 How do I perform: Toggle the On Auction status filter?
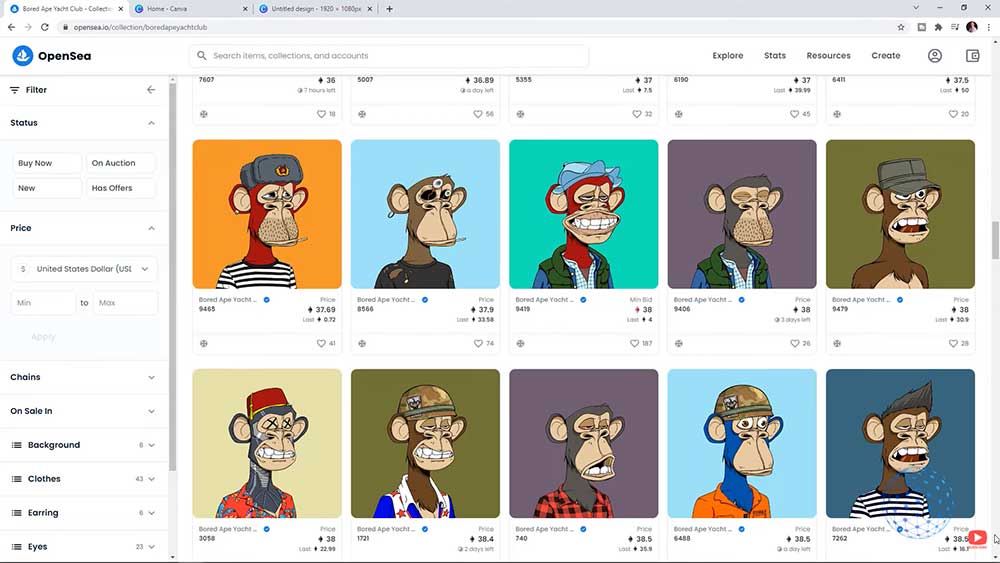(121, 163)
